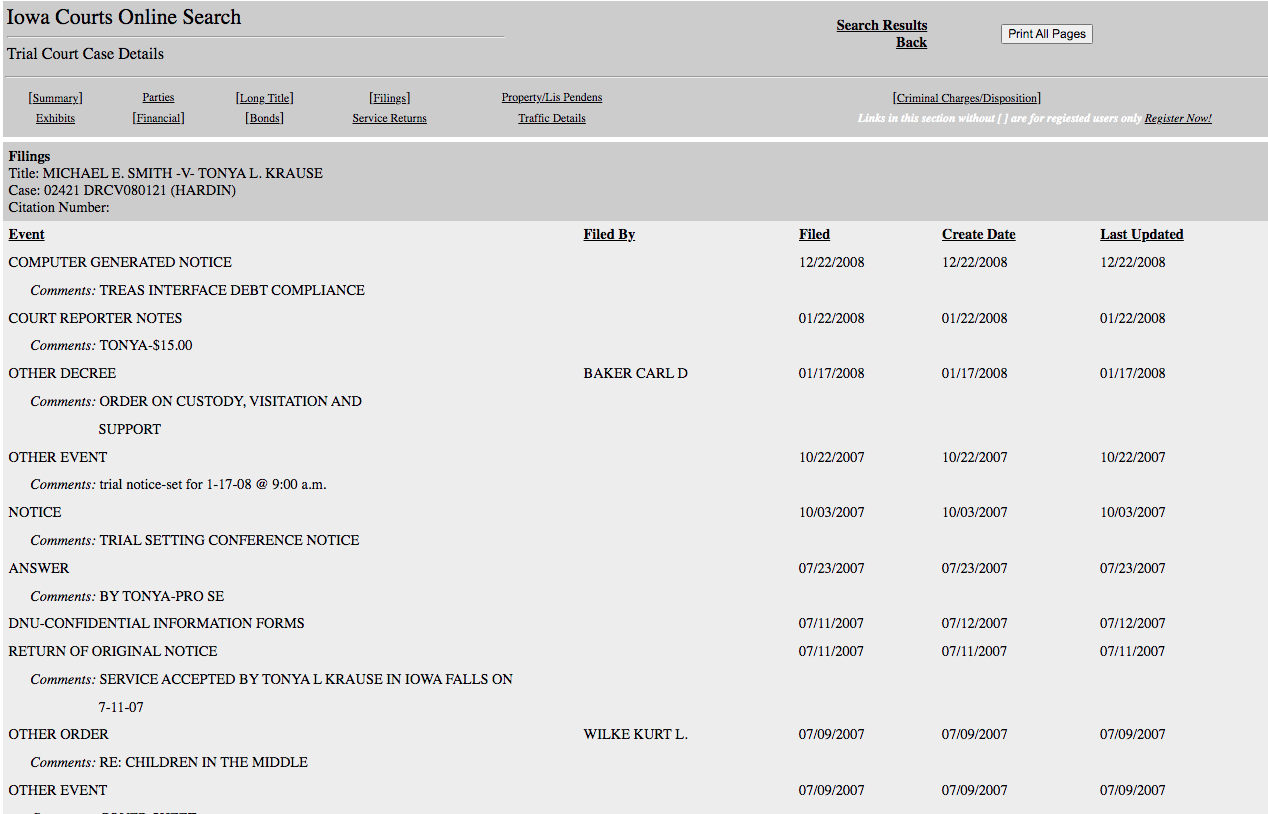Select RETURN OF ORIGINAL NOTICE event
Viewport: 1268px width, 814px height.
click(x=113, y=651)
